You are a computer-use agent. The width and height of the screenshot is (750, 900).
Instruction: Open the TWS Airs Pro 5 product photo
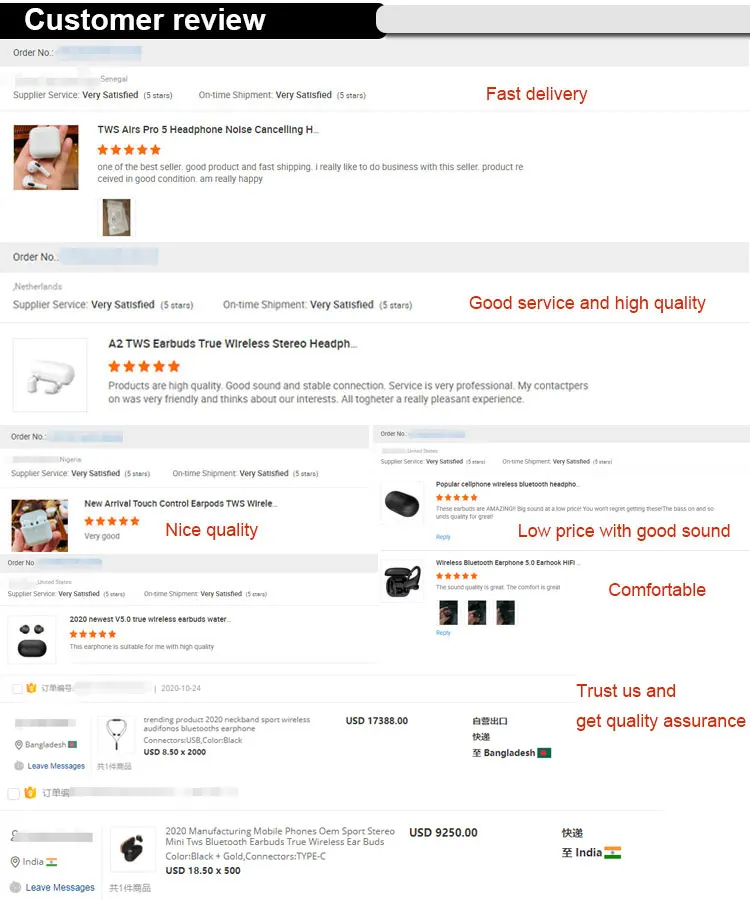45,158
